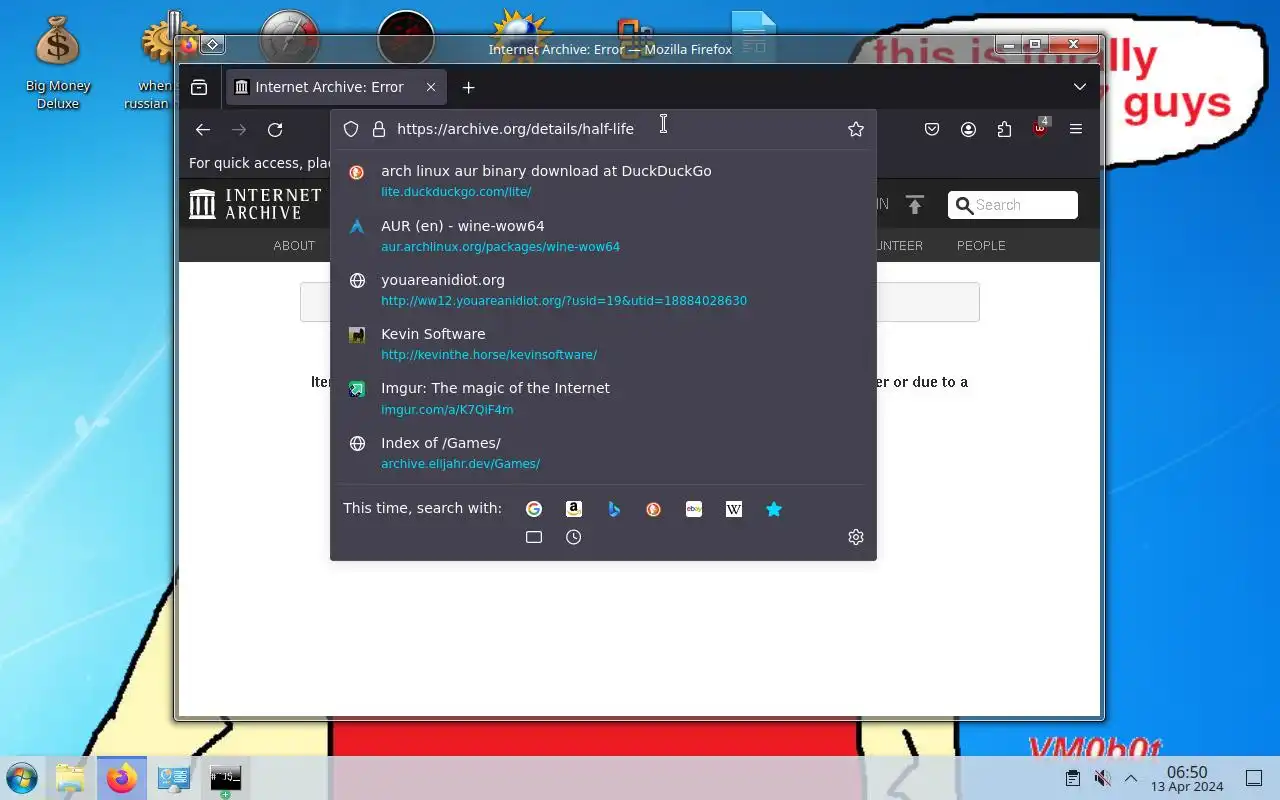Search with eBay this time

tap(694, 509)
